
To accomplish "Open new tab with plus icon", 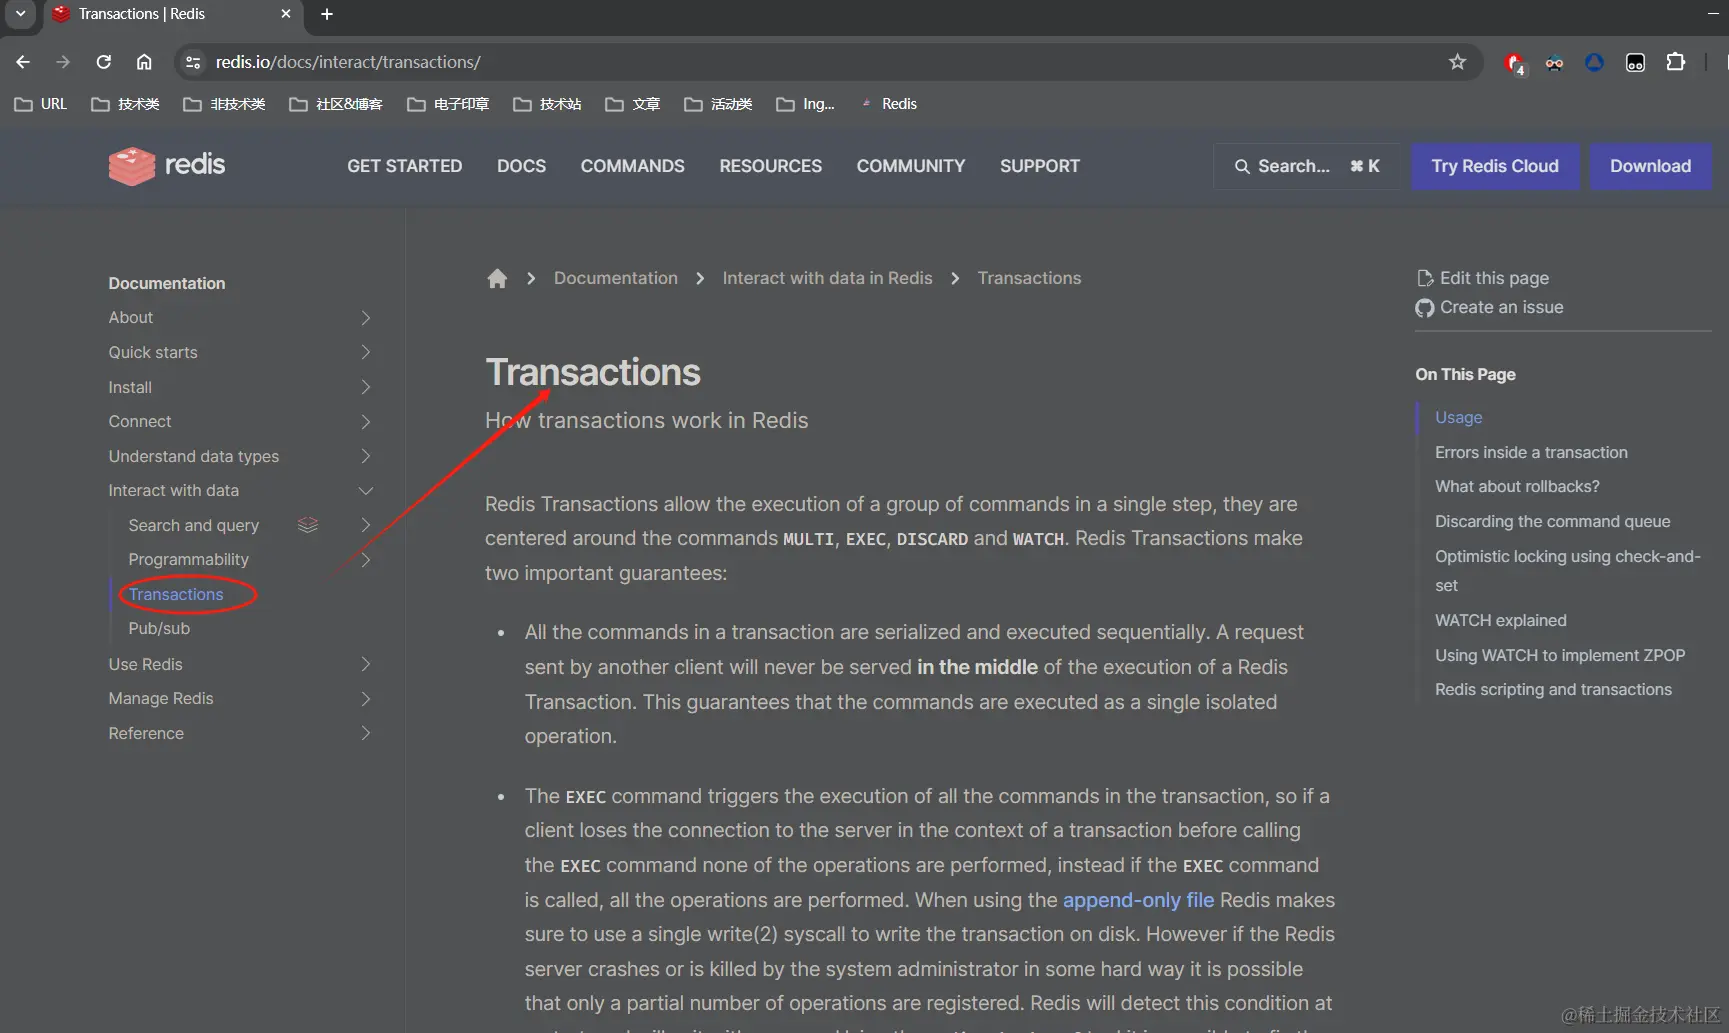I will pyautogui.click(x=327, y=14).
